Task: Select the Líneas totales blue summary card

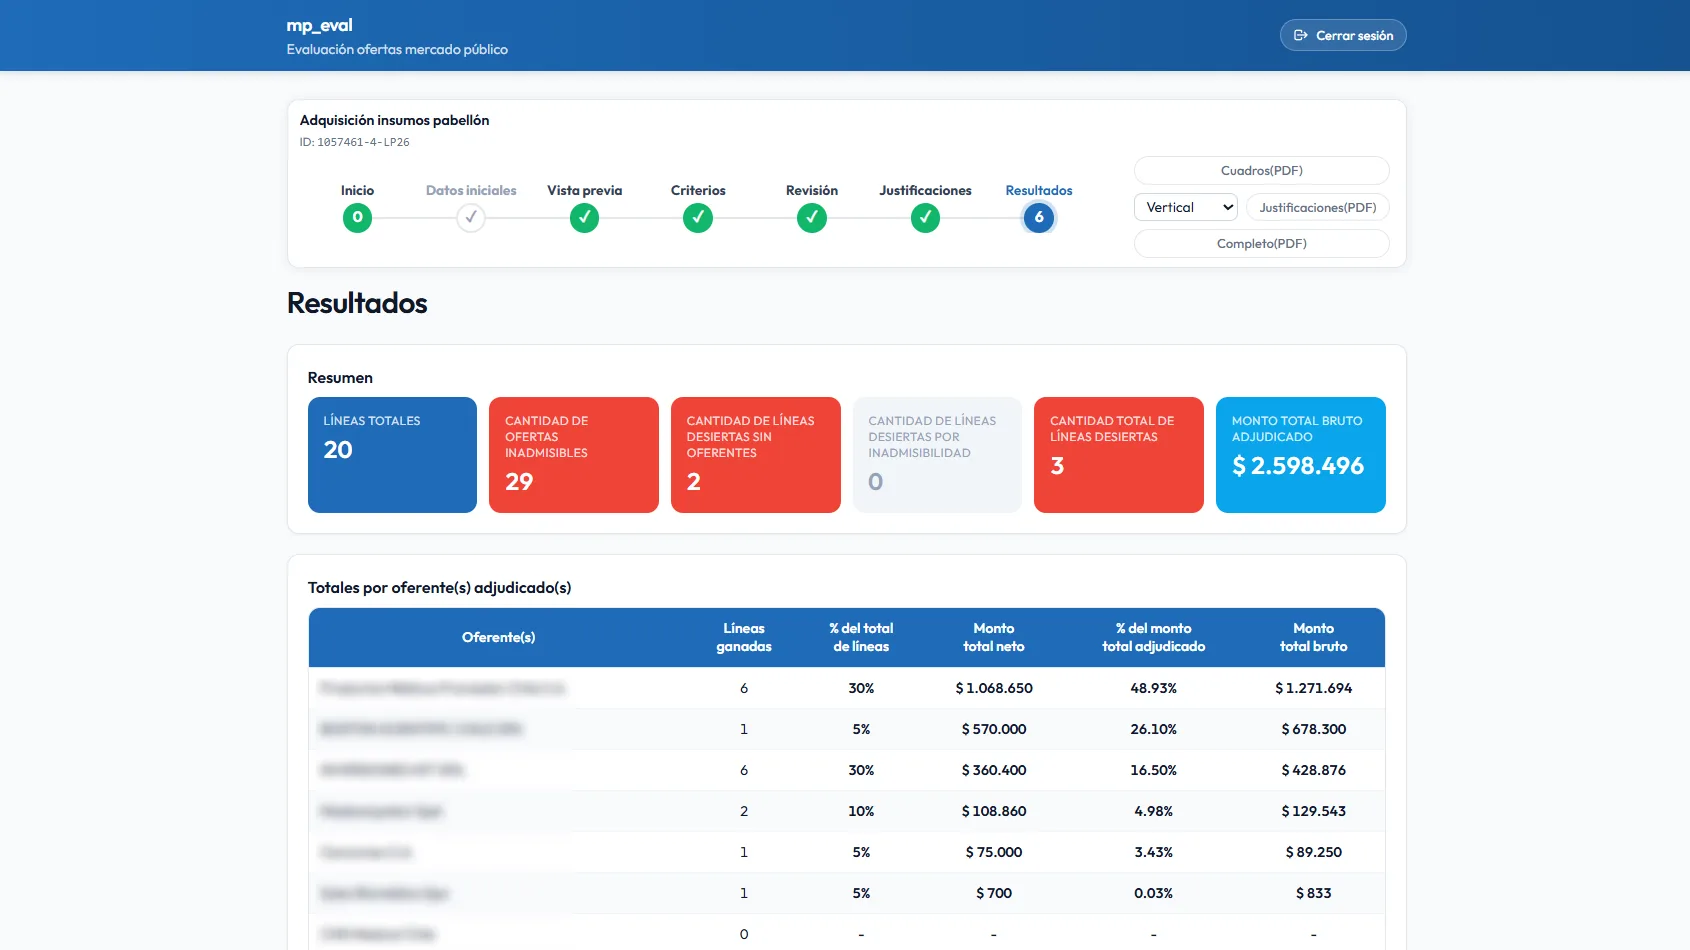Action: click(392, 455)
